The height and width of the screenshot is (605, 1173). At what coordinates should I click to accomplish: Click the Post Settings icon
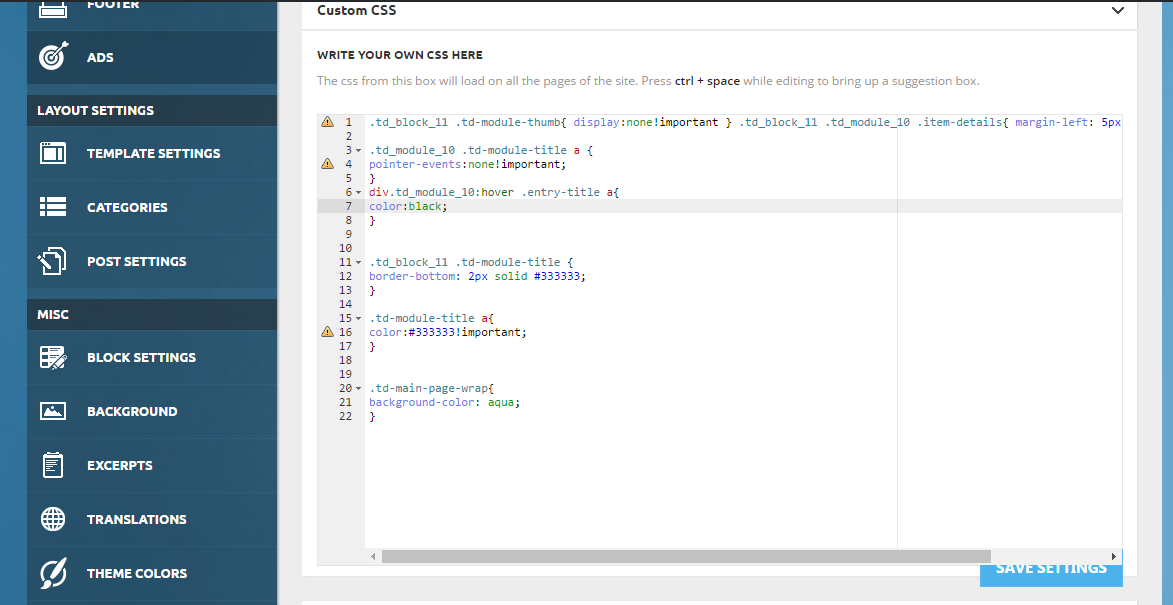(53, 261)
